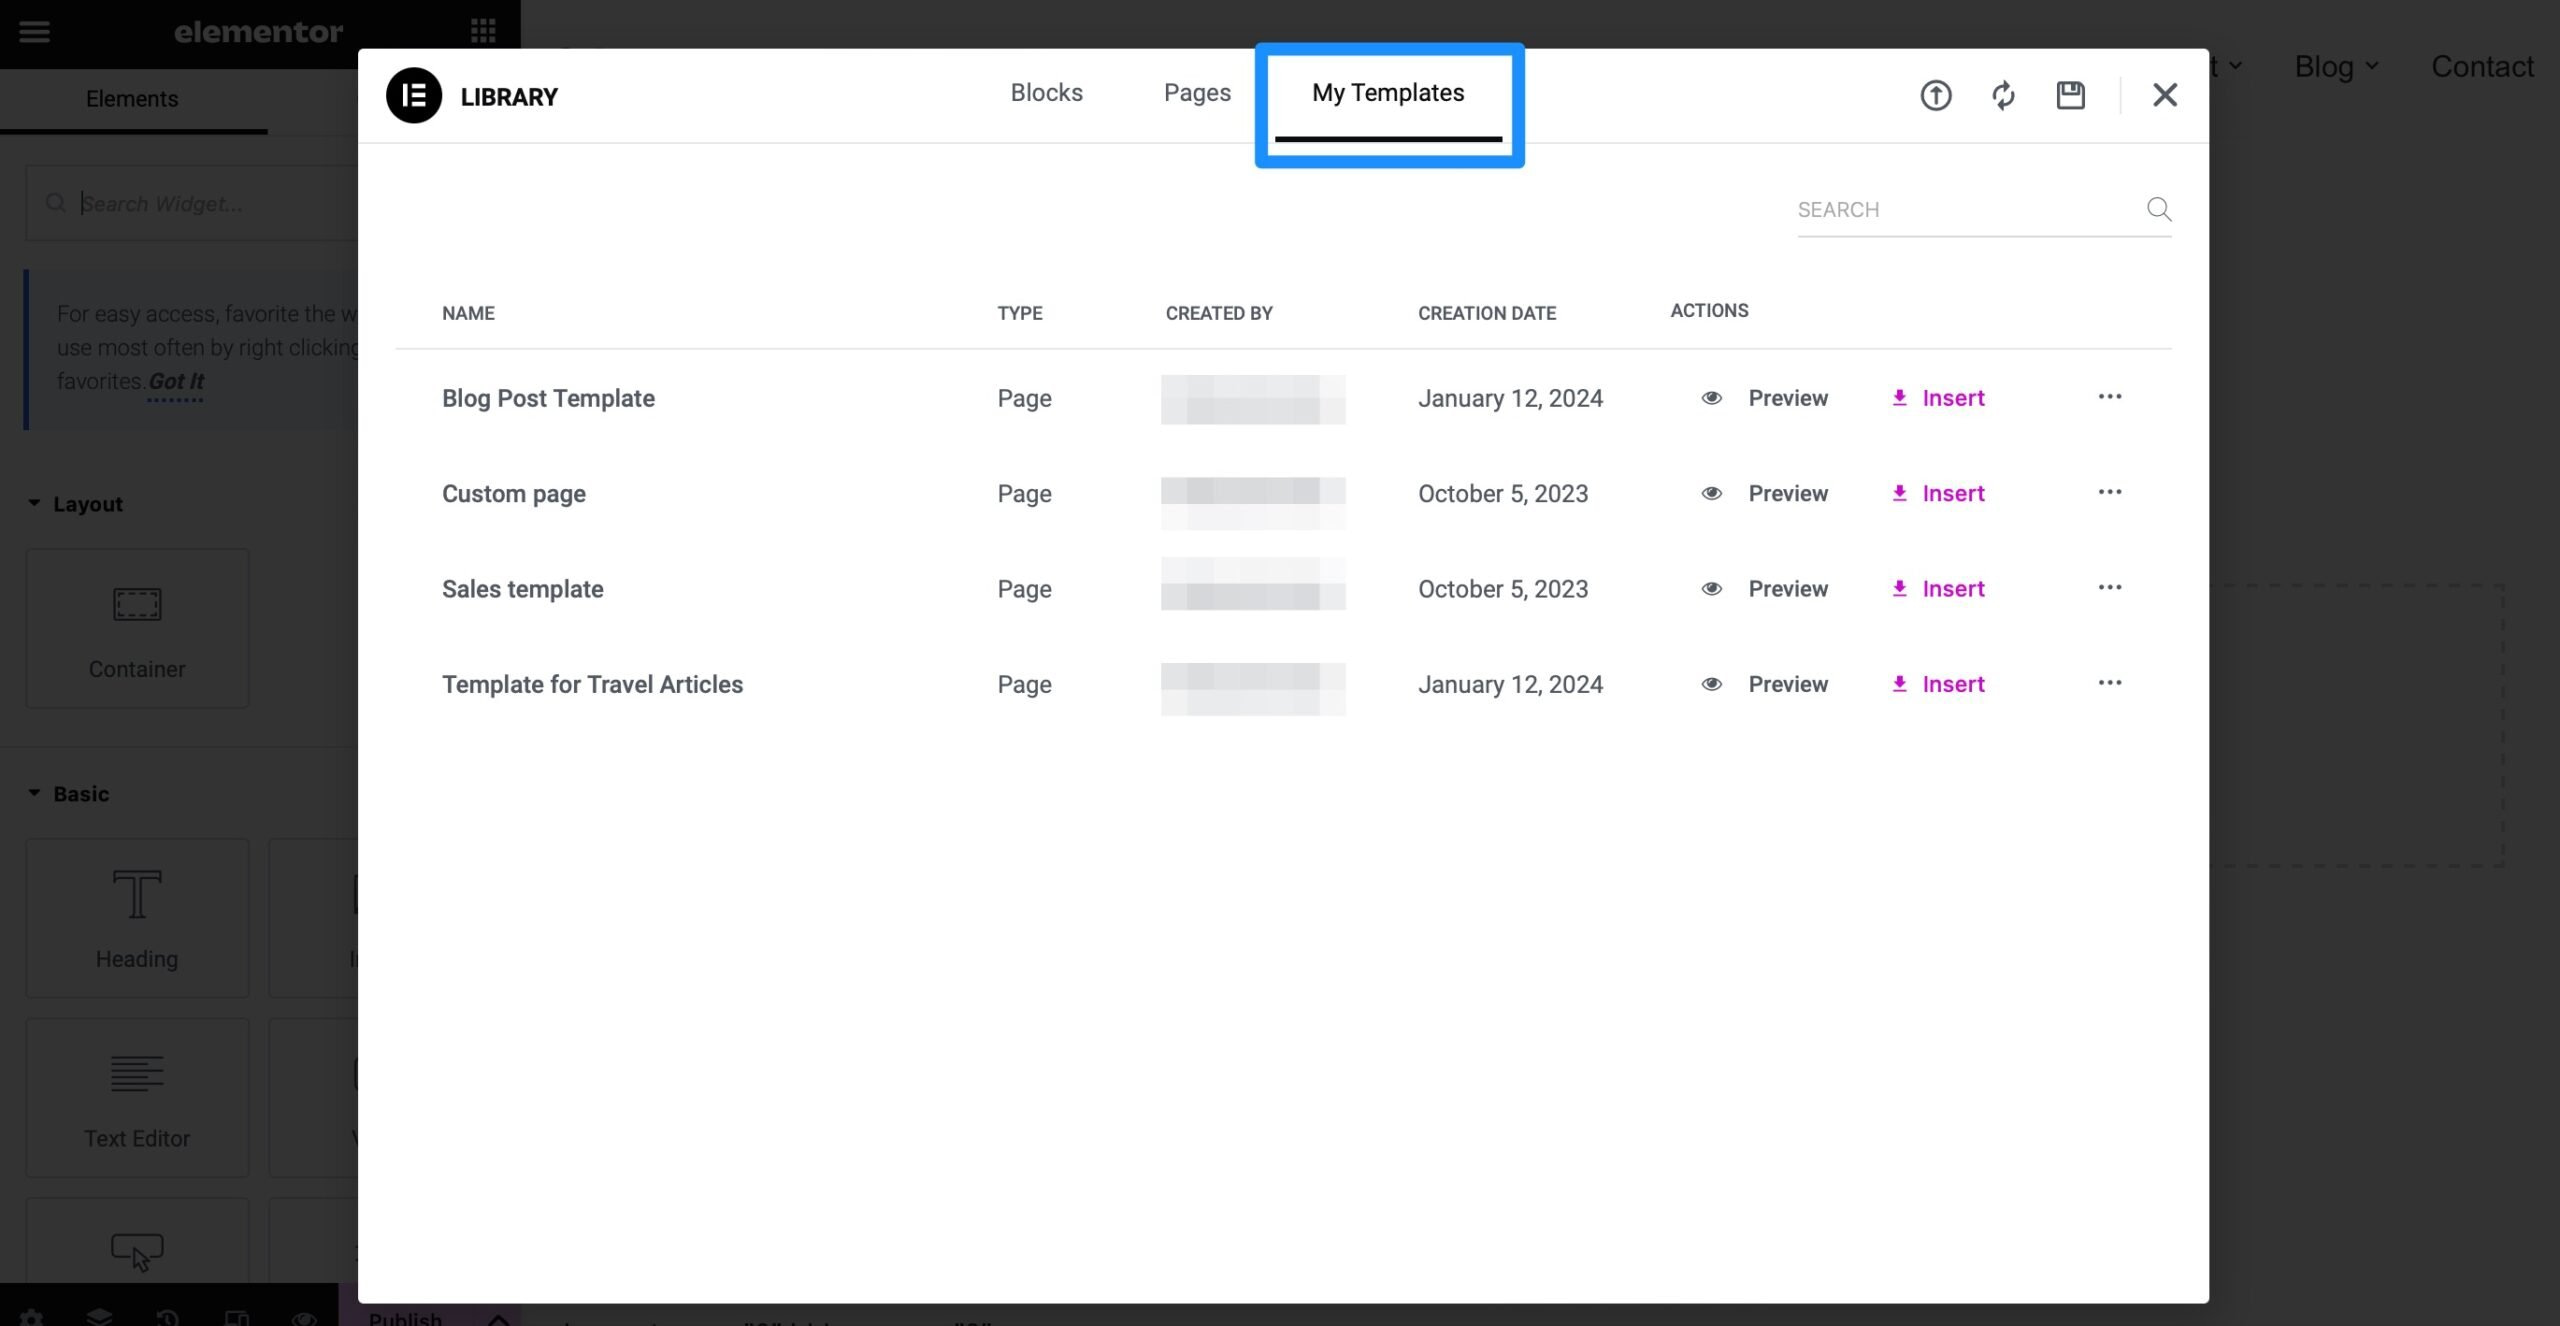The width and height of the screenshot is (2560, 1326).
Task: Collapse the Basic widgets section
Action: (33, 792)
